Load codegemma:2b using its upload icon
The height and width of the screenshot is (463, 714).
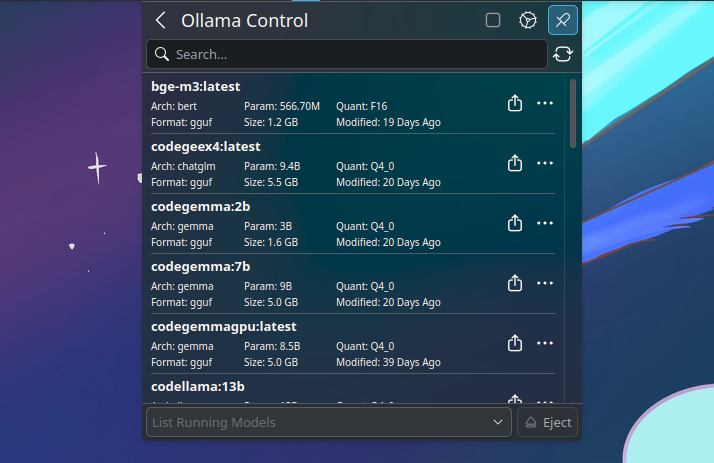[x=515, y=223]
